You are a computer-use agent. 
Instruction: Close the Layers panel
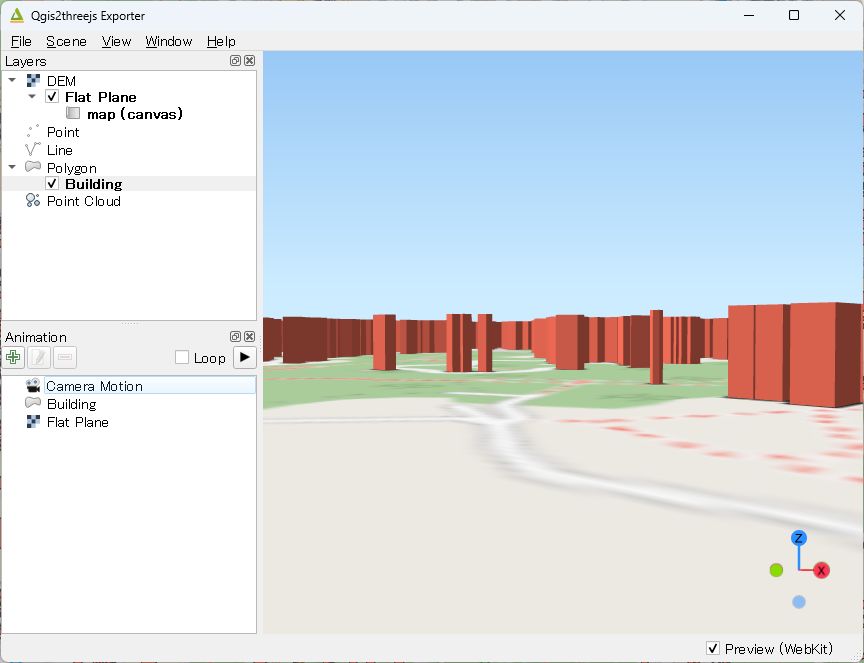250,61
